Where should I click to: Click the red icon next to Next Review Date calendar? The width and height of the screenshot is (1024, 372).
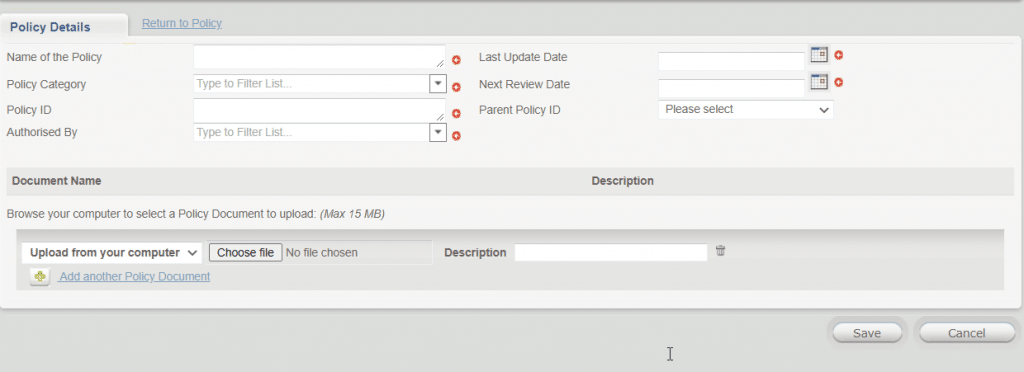click(839, 82)
